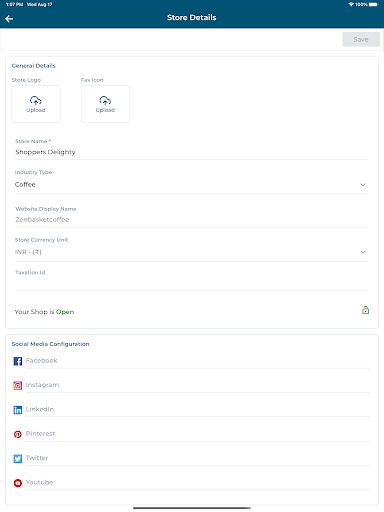This screenshot has height=512, width=384.
Task: Click the status bar time display
Action: pos(14,4)
